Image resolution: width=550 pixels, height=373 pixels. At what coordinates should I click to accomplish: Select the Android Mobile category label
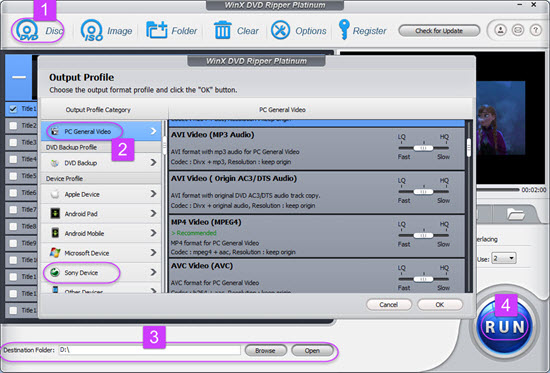tap(84, 234)
